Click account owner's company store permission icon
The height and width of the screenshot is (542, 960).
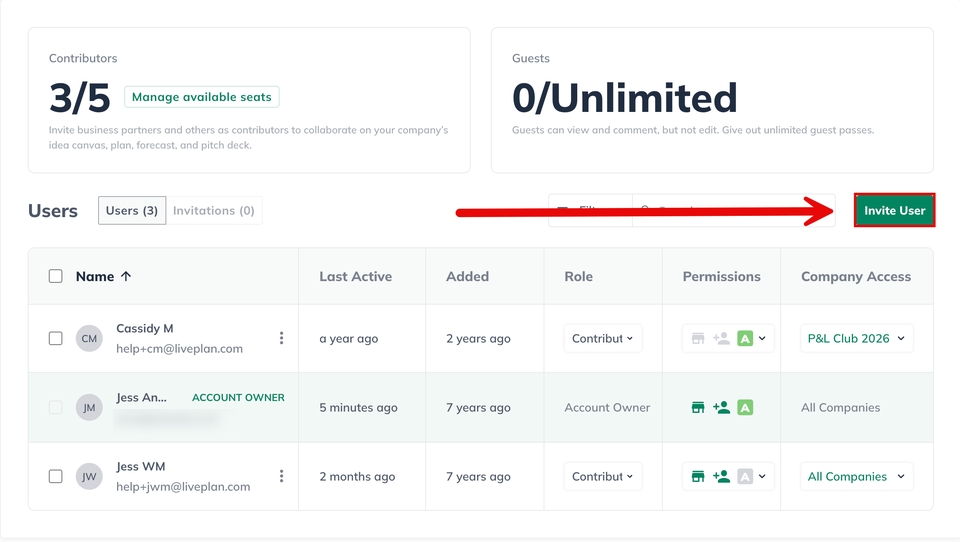(698, 407)
